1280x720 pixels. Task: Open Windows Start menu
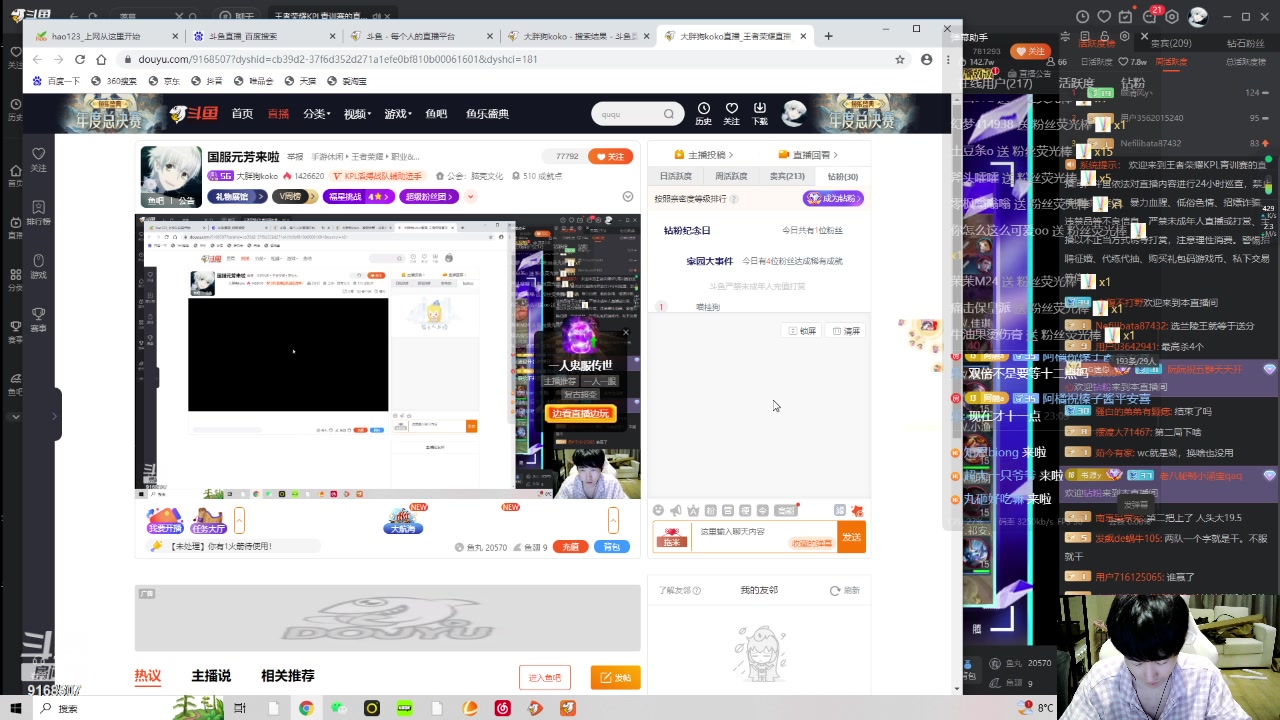pyautogui.click(x=15, y=708)
